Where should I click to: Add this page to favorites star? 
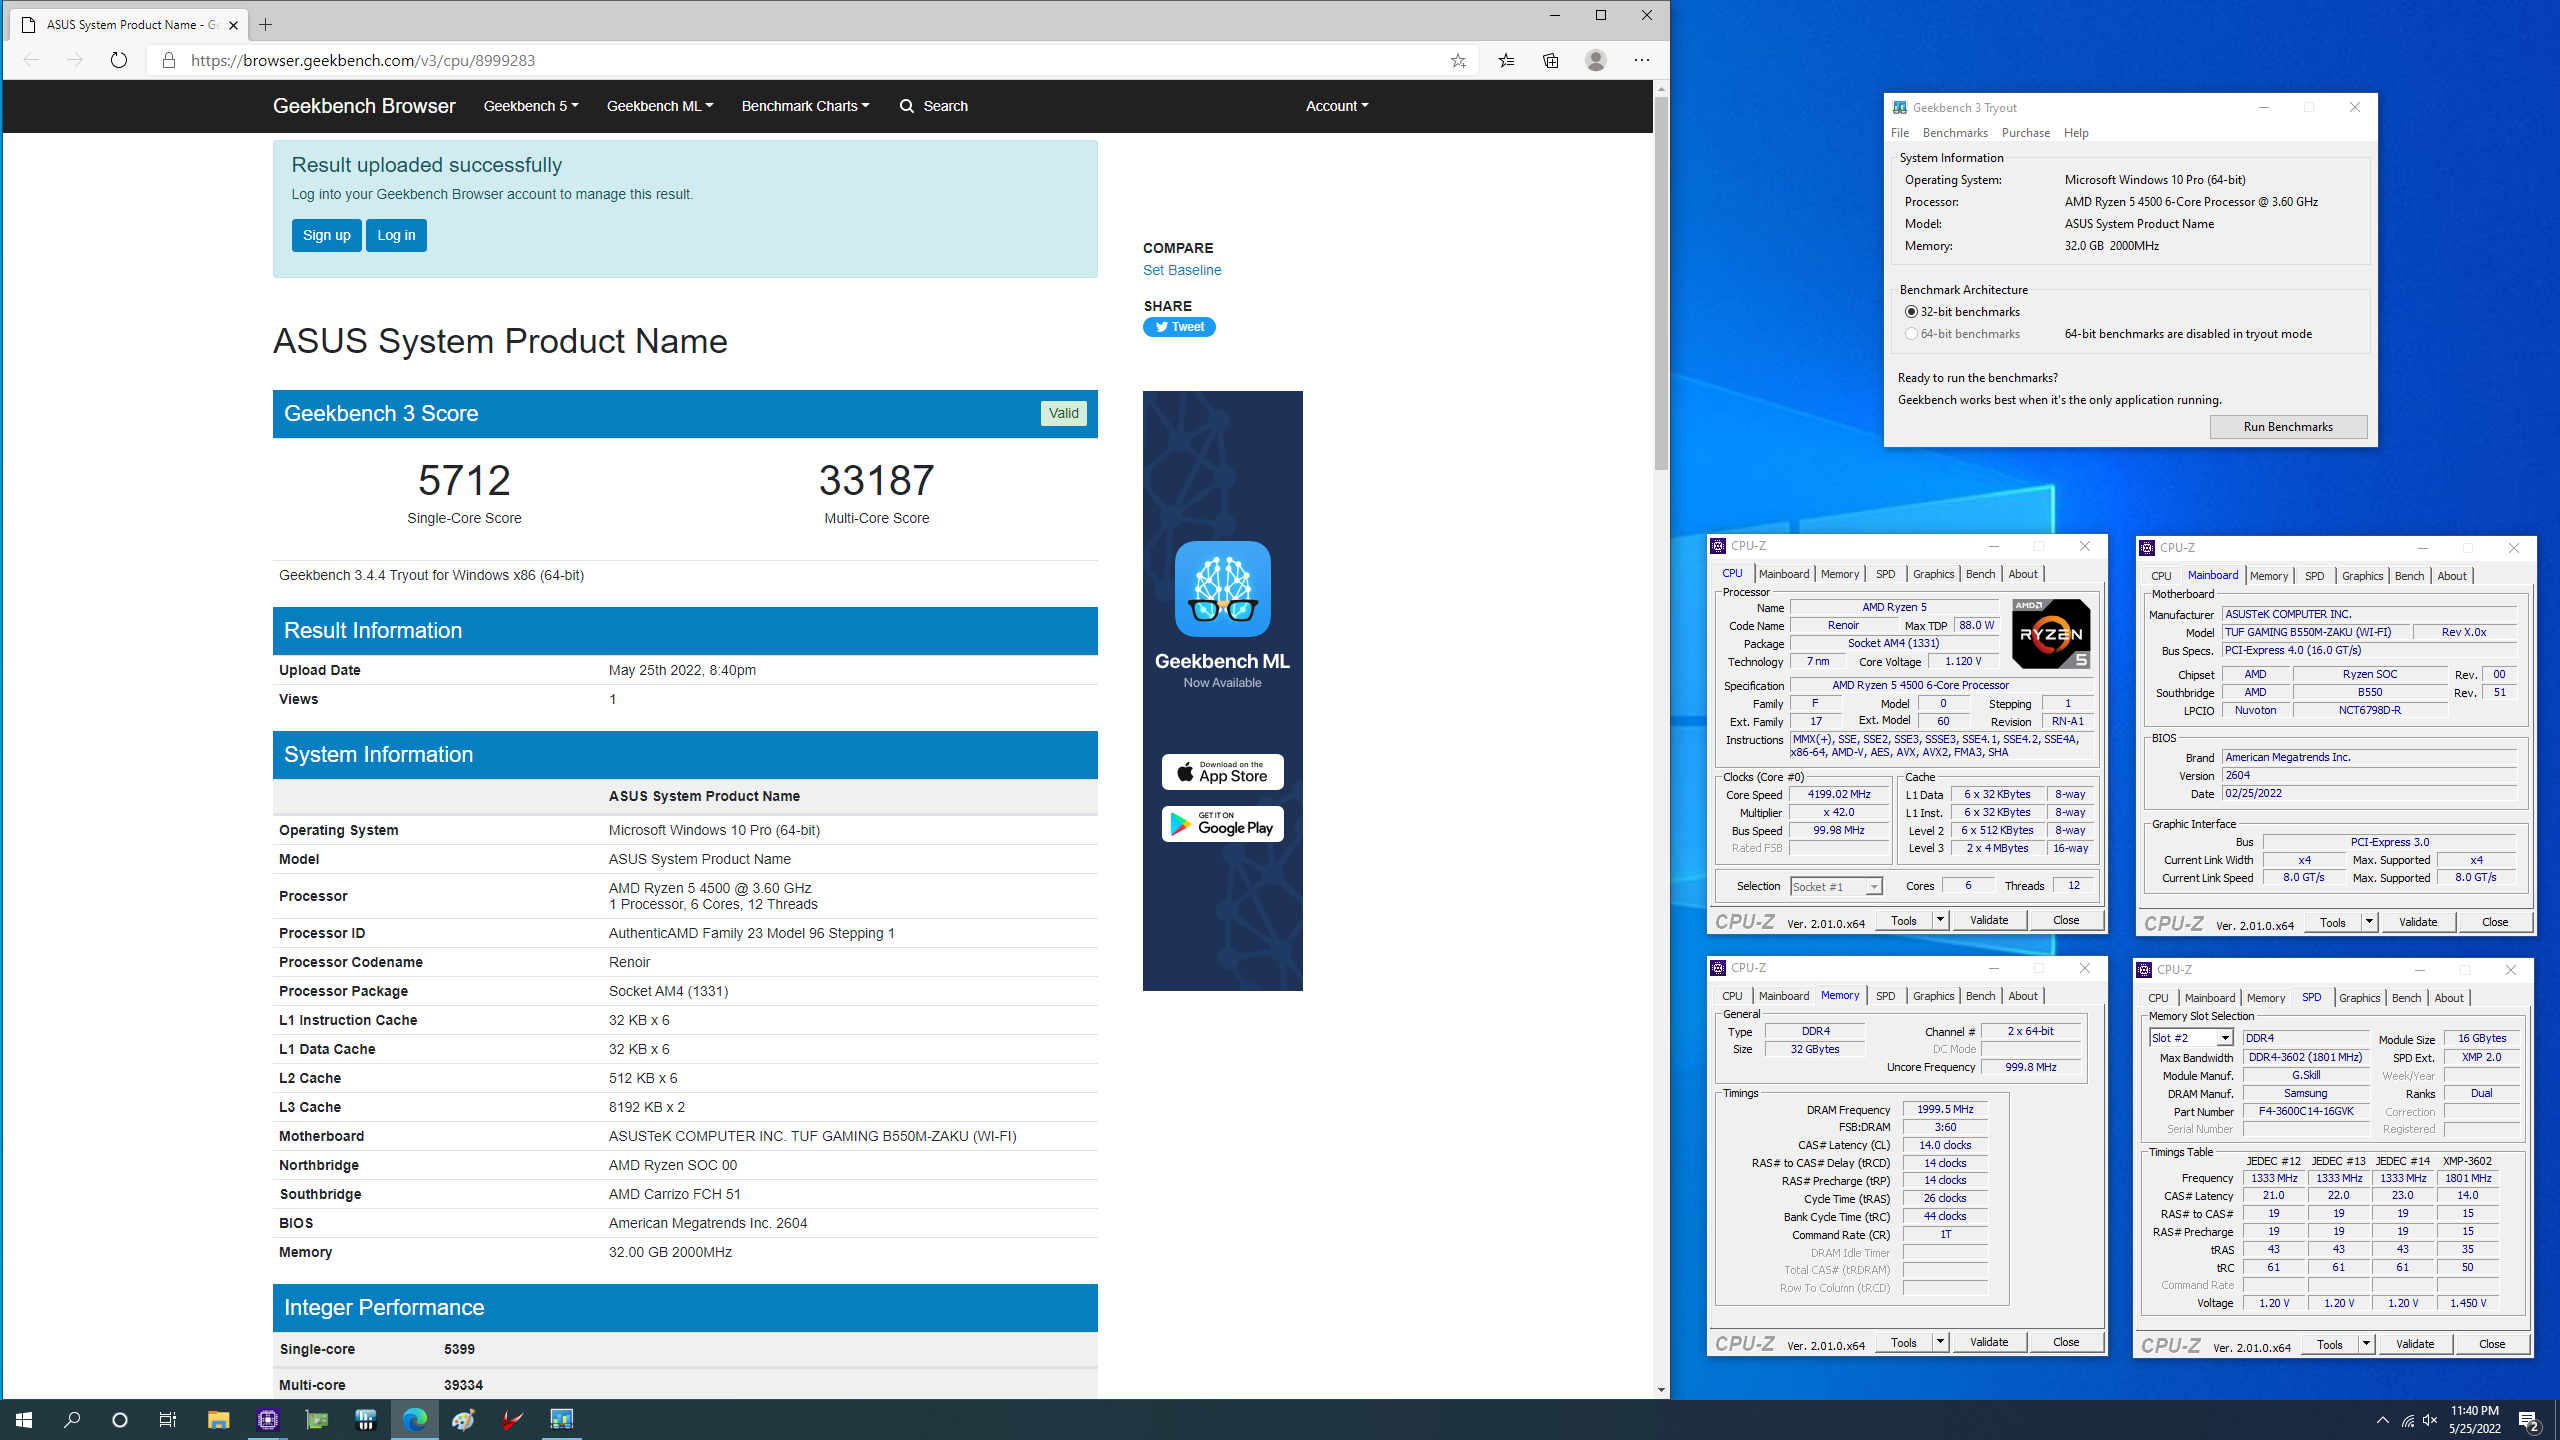click(1458, 60)
